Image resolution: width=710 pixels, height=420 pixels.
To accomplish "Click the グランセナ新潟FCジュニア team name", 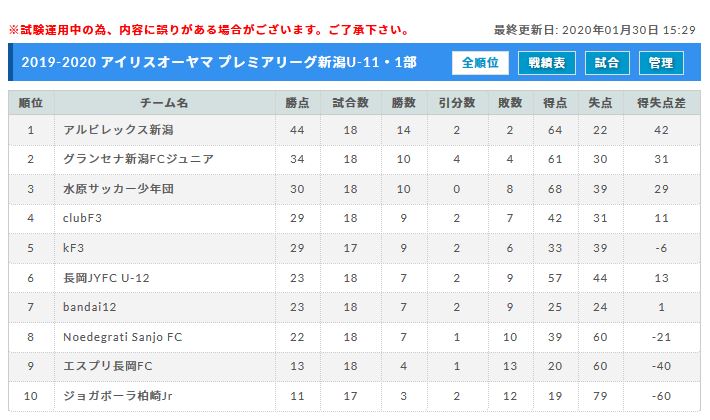I will tap(138, 159).
